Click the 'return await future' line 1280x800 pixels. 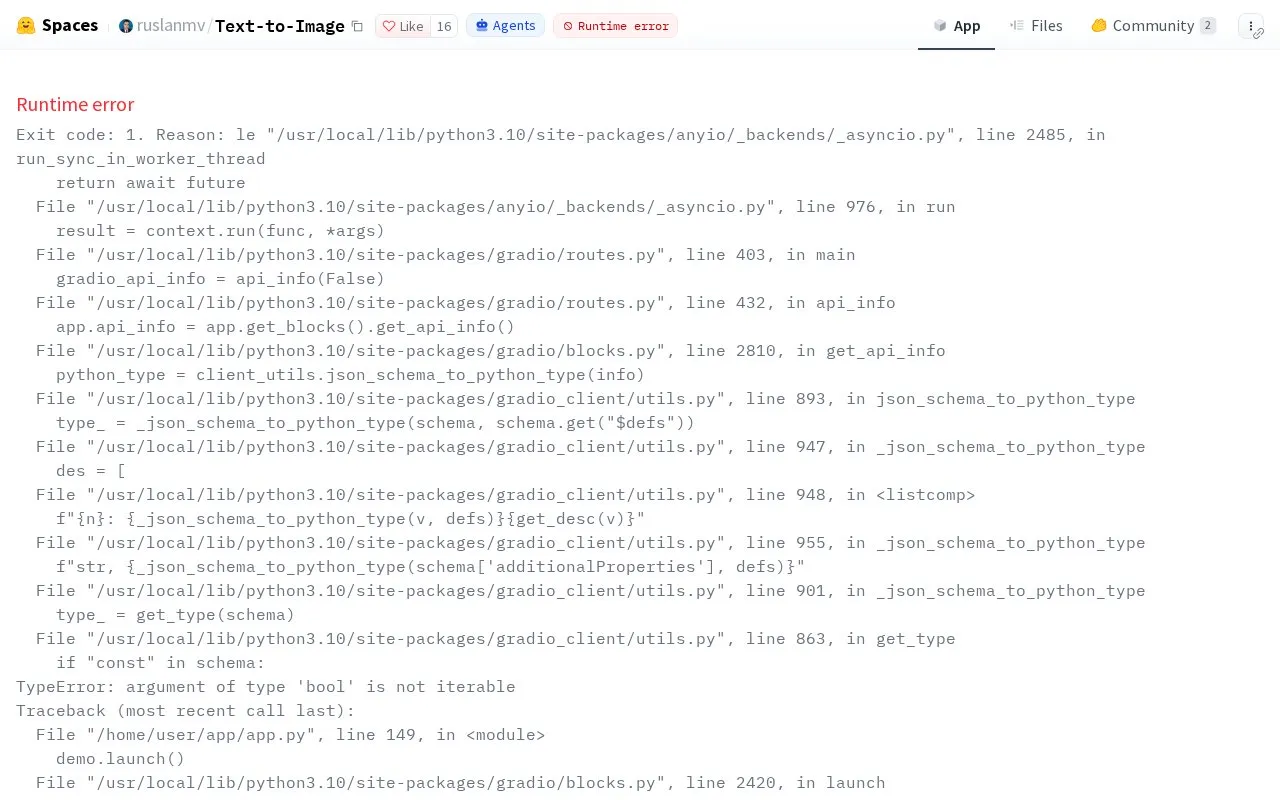tap(151, 182)
